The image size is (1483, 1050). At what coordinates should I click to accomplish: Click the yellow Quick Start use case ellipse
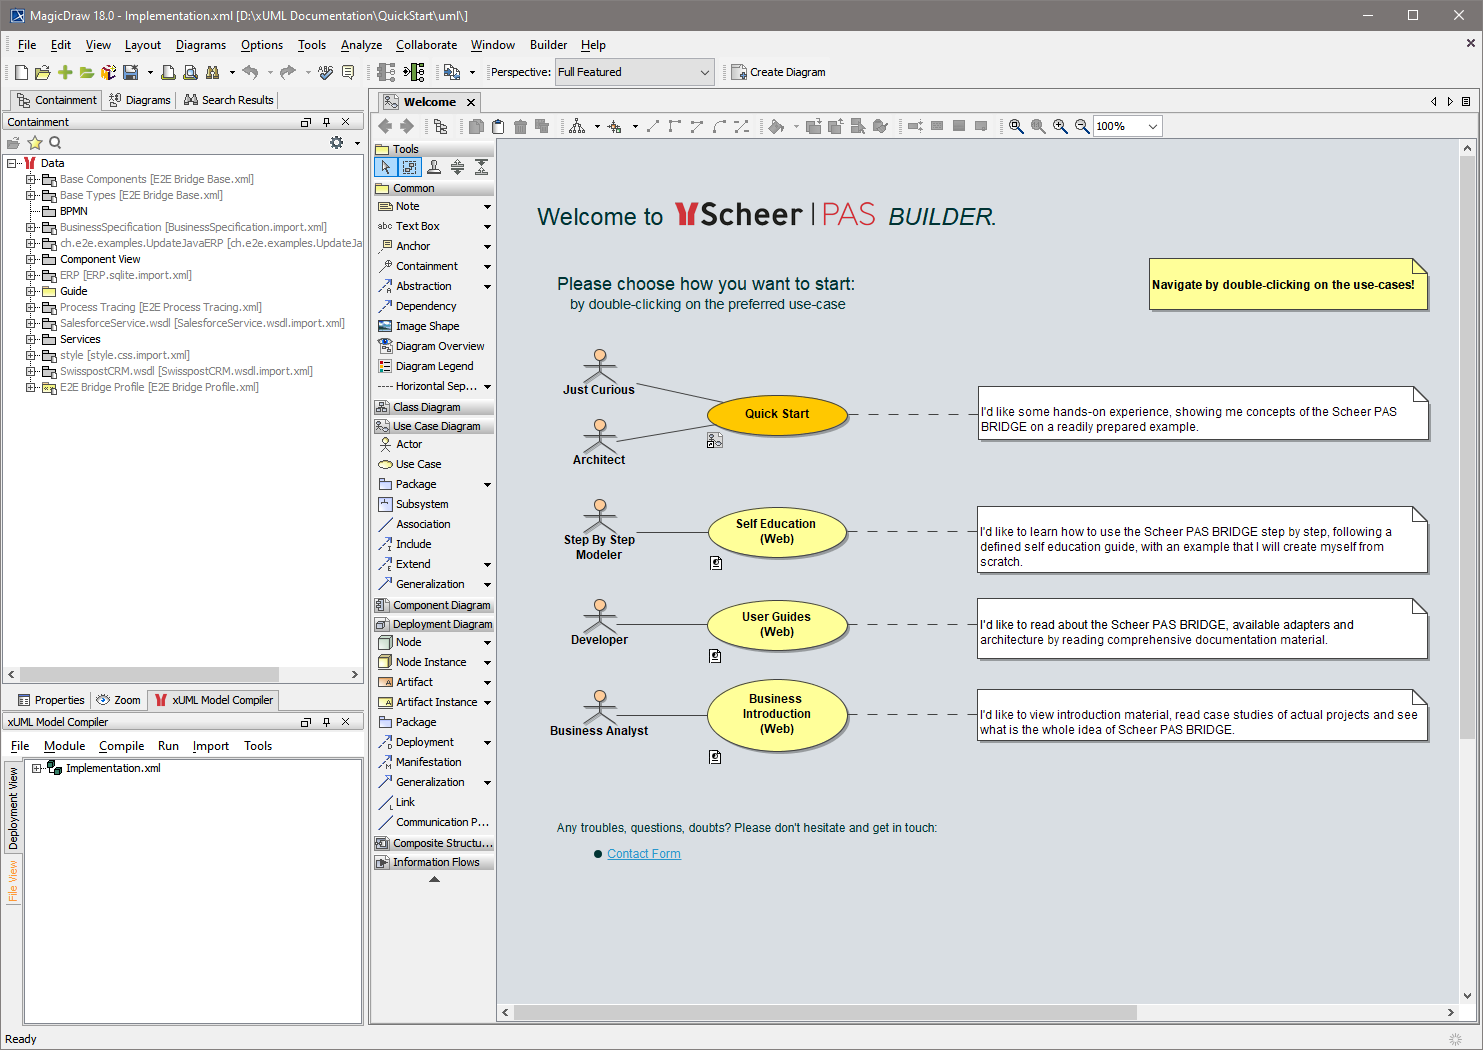tap(777, 414)
